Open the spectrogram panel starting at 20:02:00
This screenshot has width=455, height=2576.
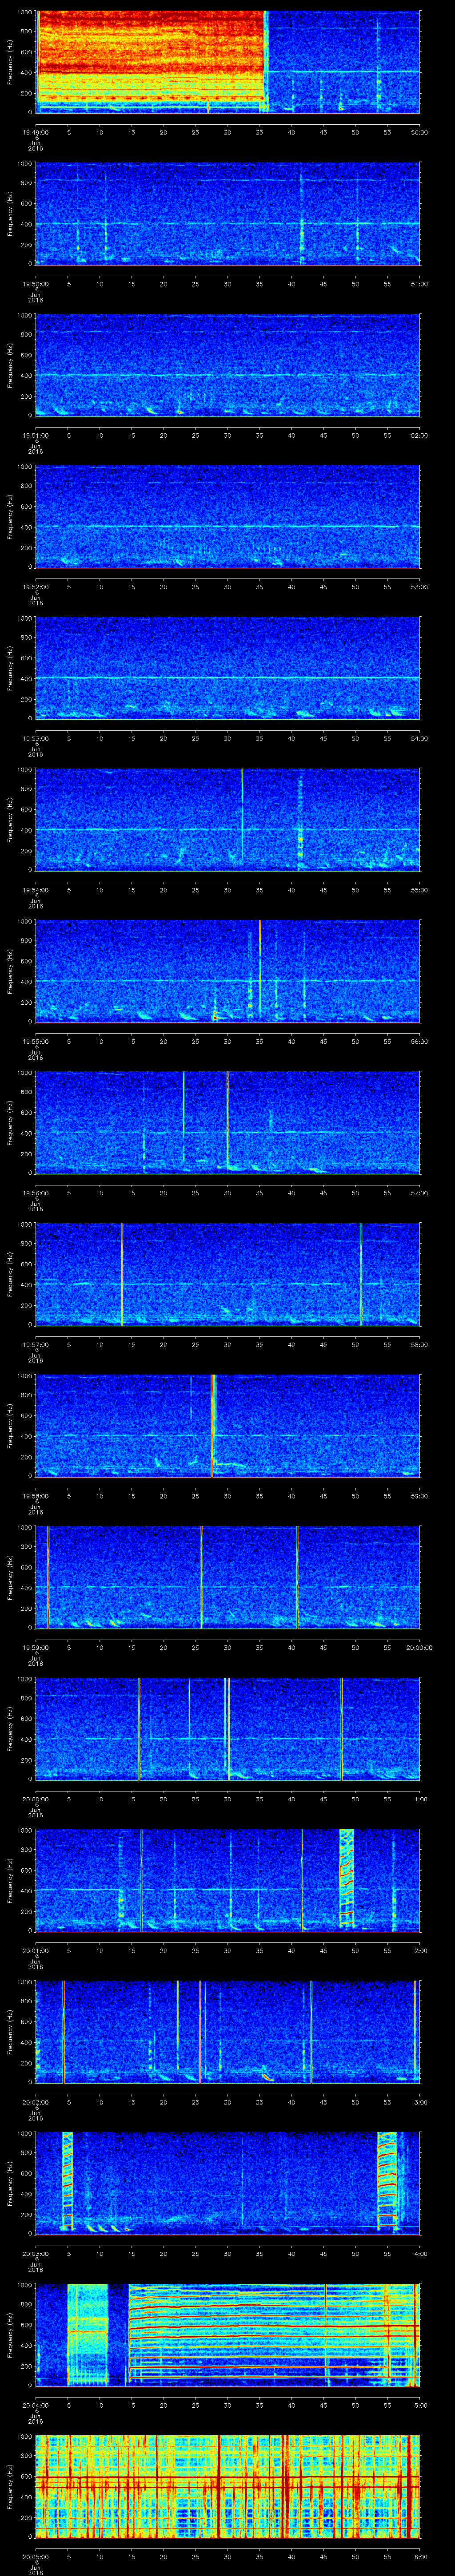tap(228, 2032)
